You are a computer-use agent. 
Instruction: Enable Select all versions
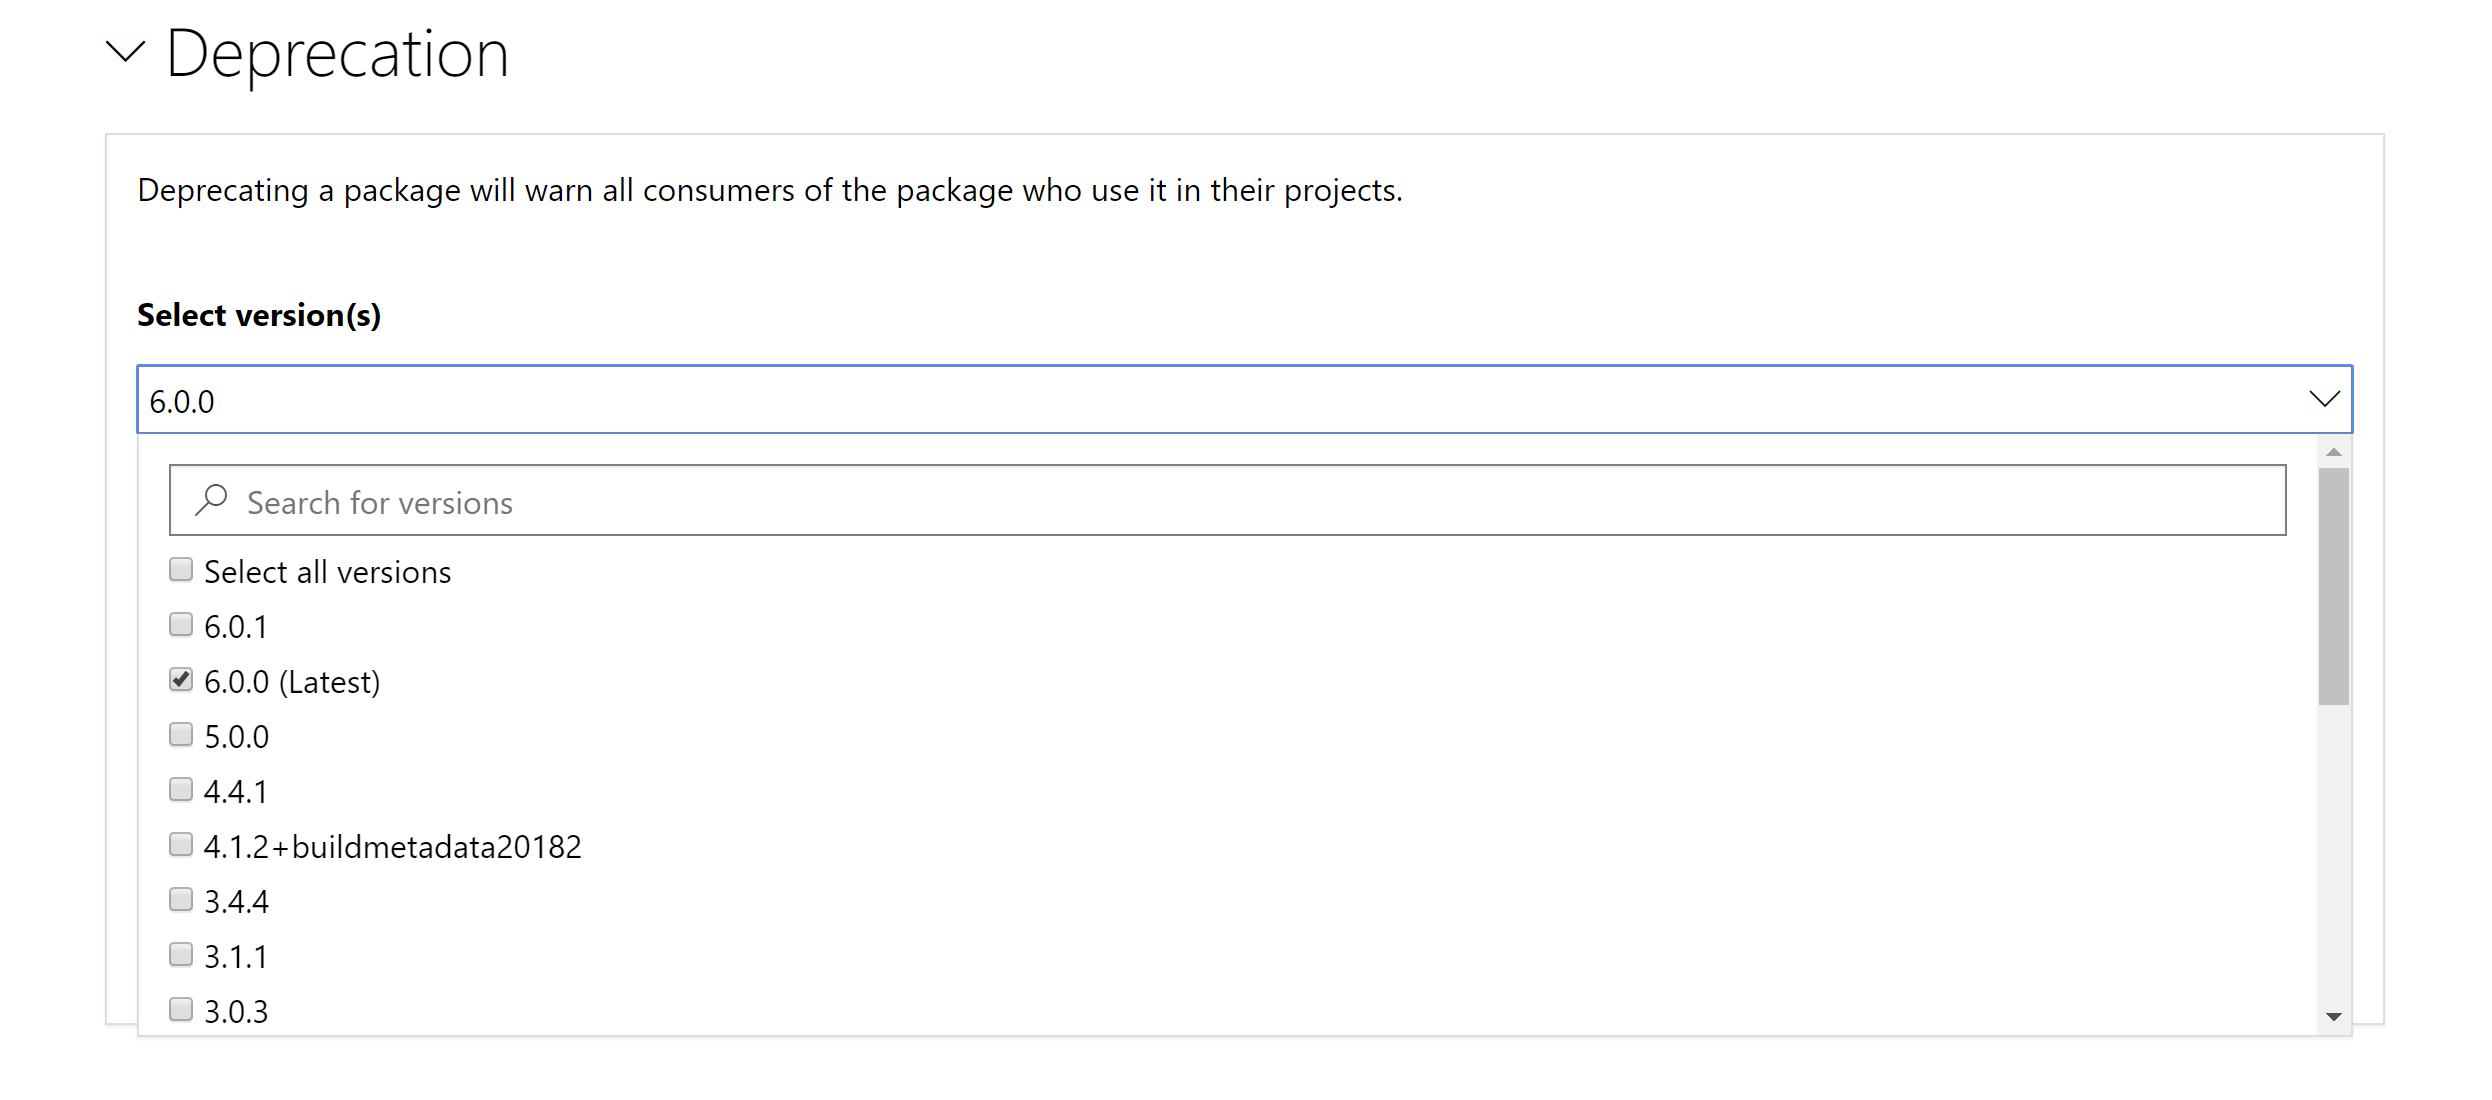(181, 569)
